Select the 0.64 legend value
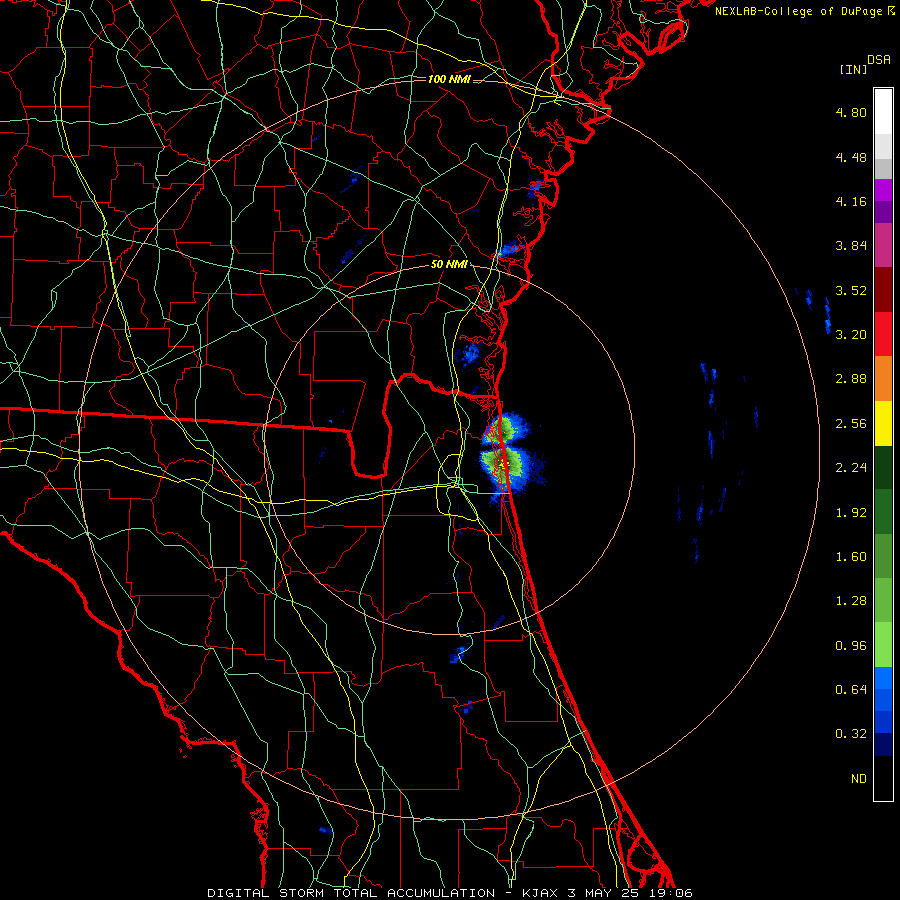This screenshot has width=900, height=900. point(851,690)
